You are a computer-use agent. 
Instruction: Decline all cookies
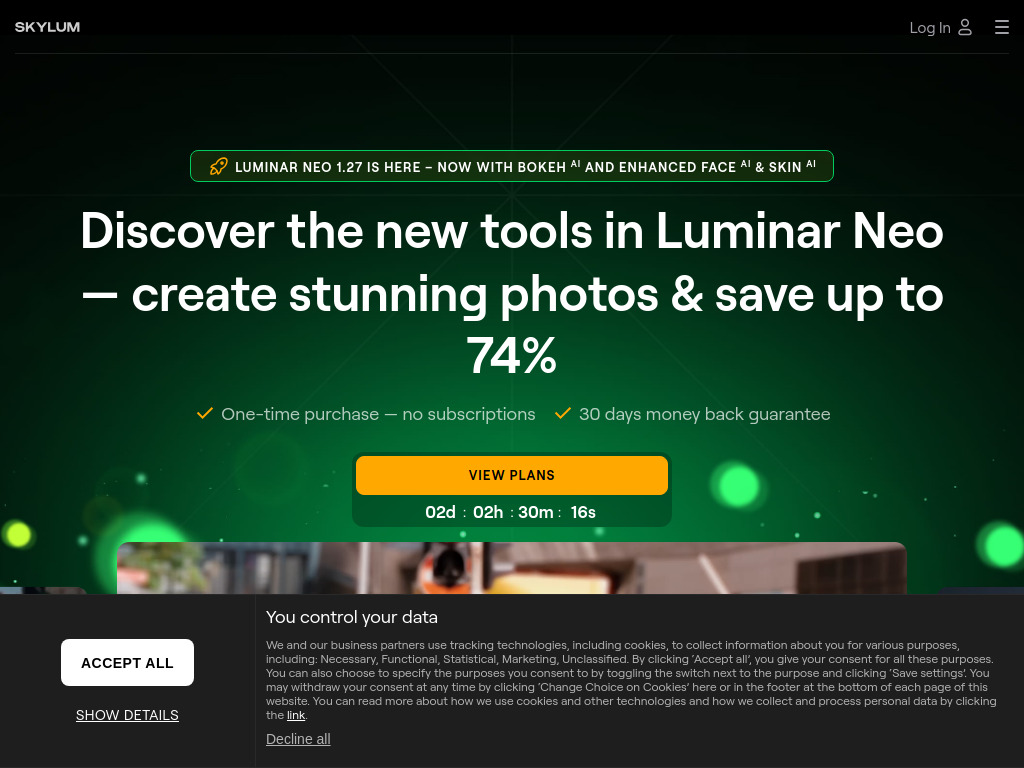click(x=298, y=739)
